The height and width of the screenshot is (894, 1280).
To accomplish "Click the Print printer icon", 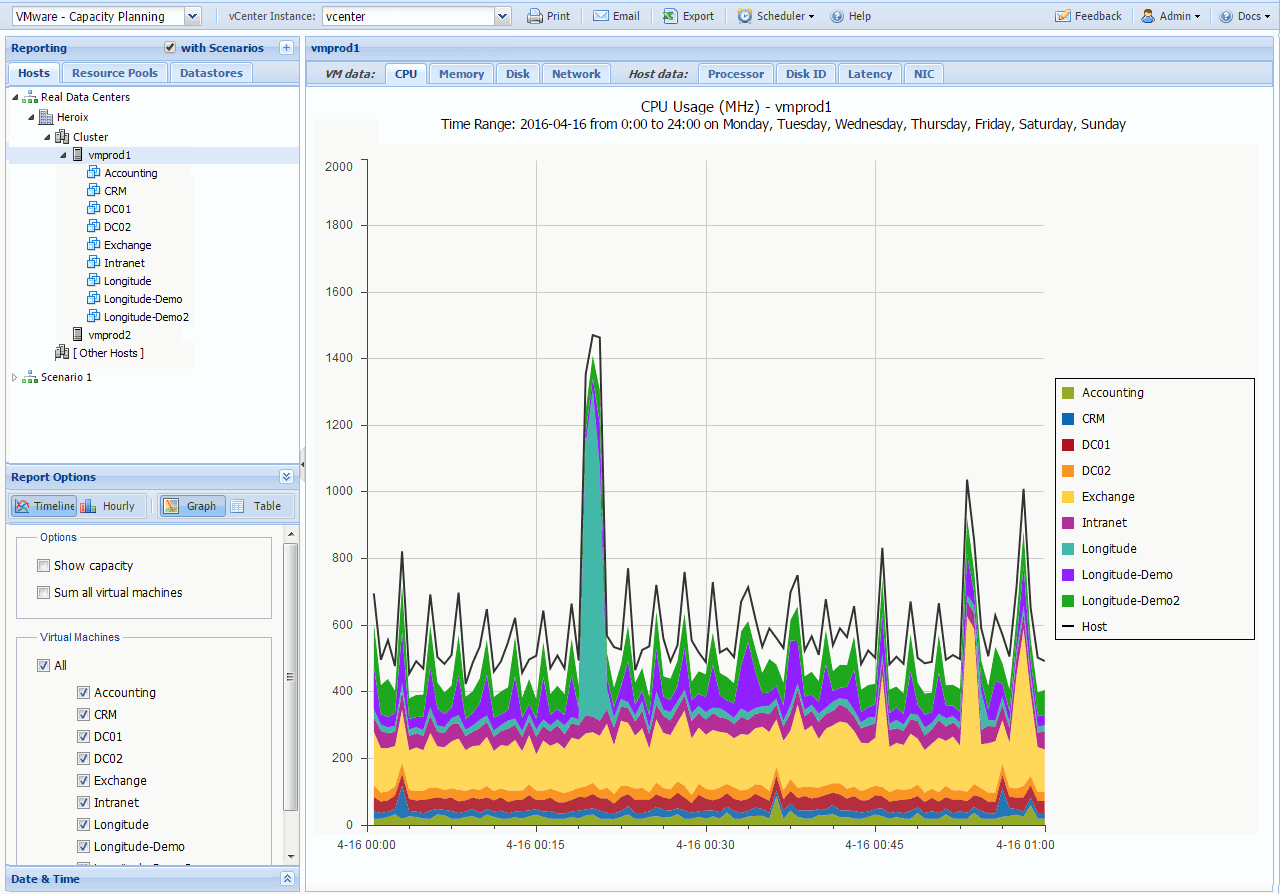I will point(535,16).
